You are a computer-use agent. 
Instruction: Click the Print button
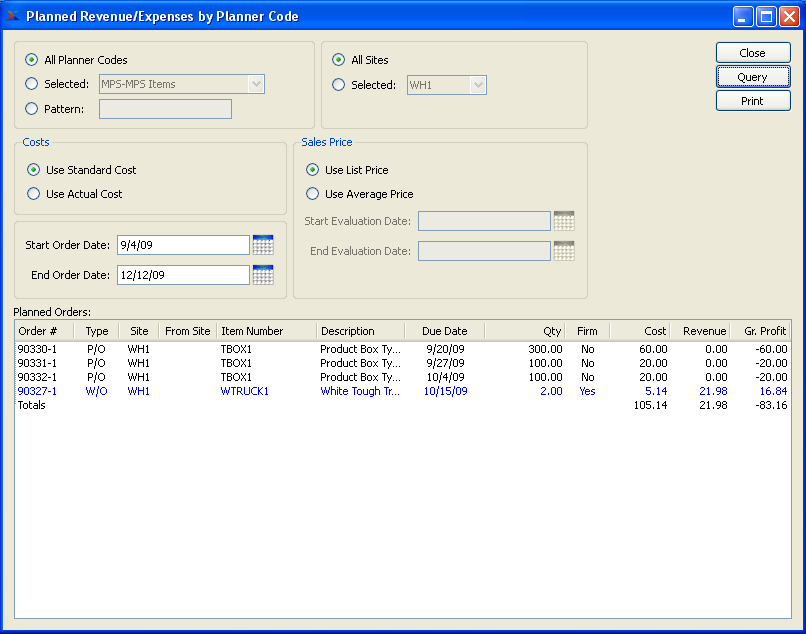[752, 101]
